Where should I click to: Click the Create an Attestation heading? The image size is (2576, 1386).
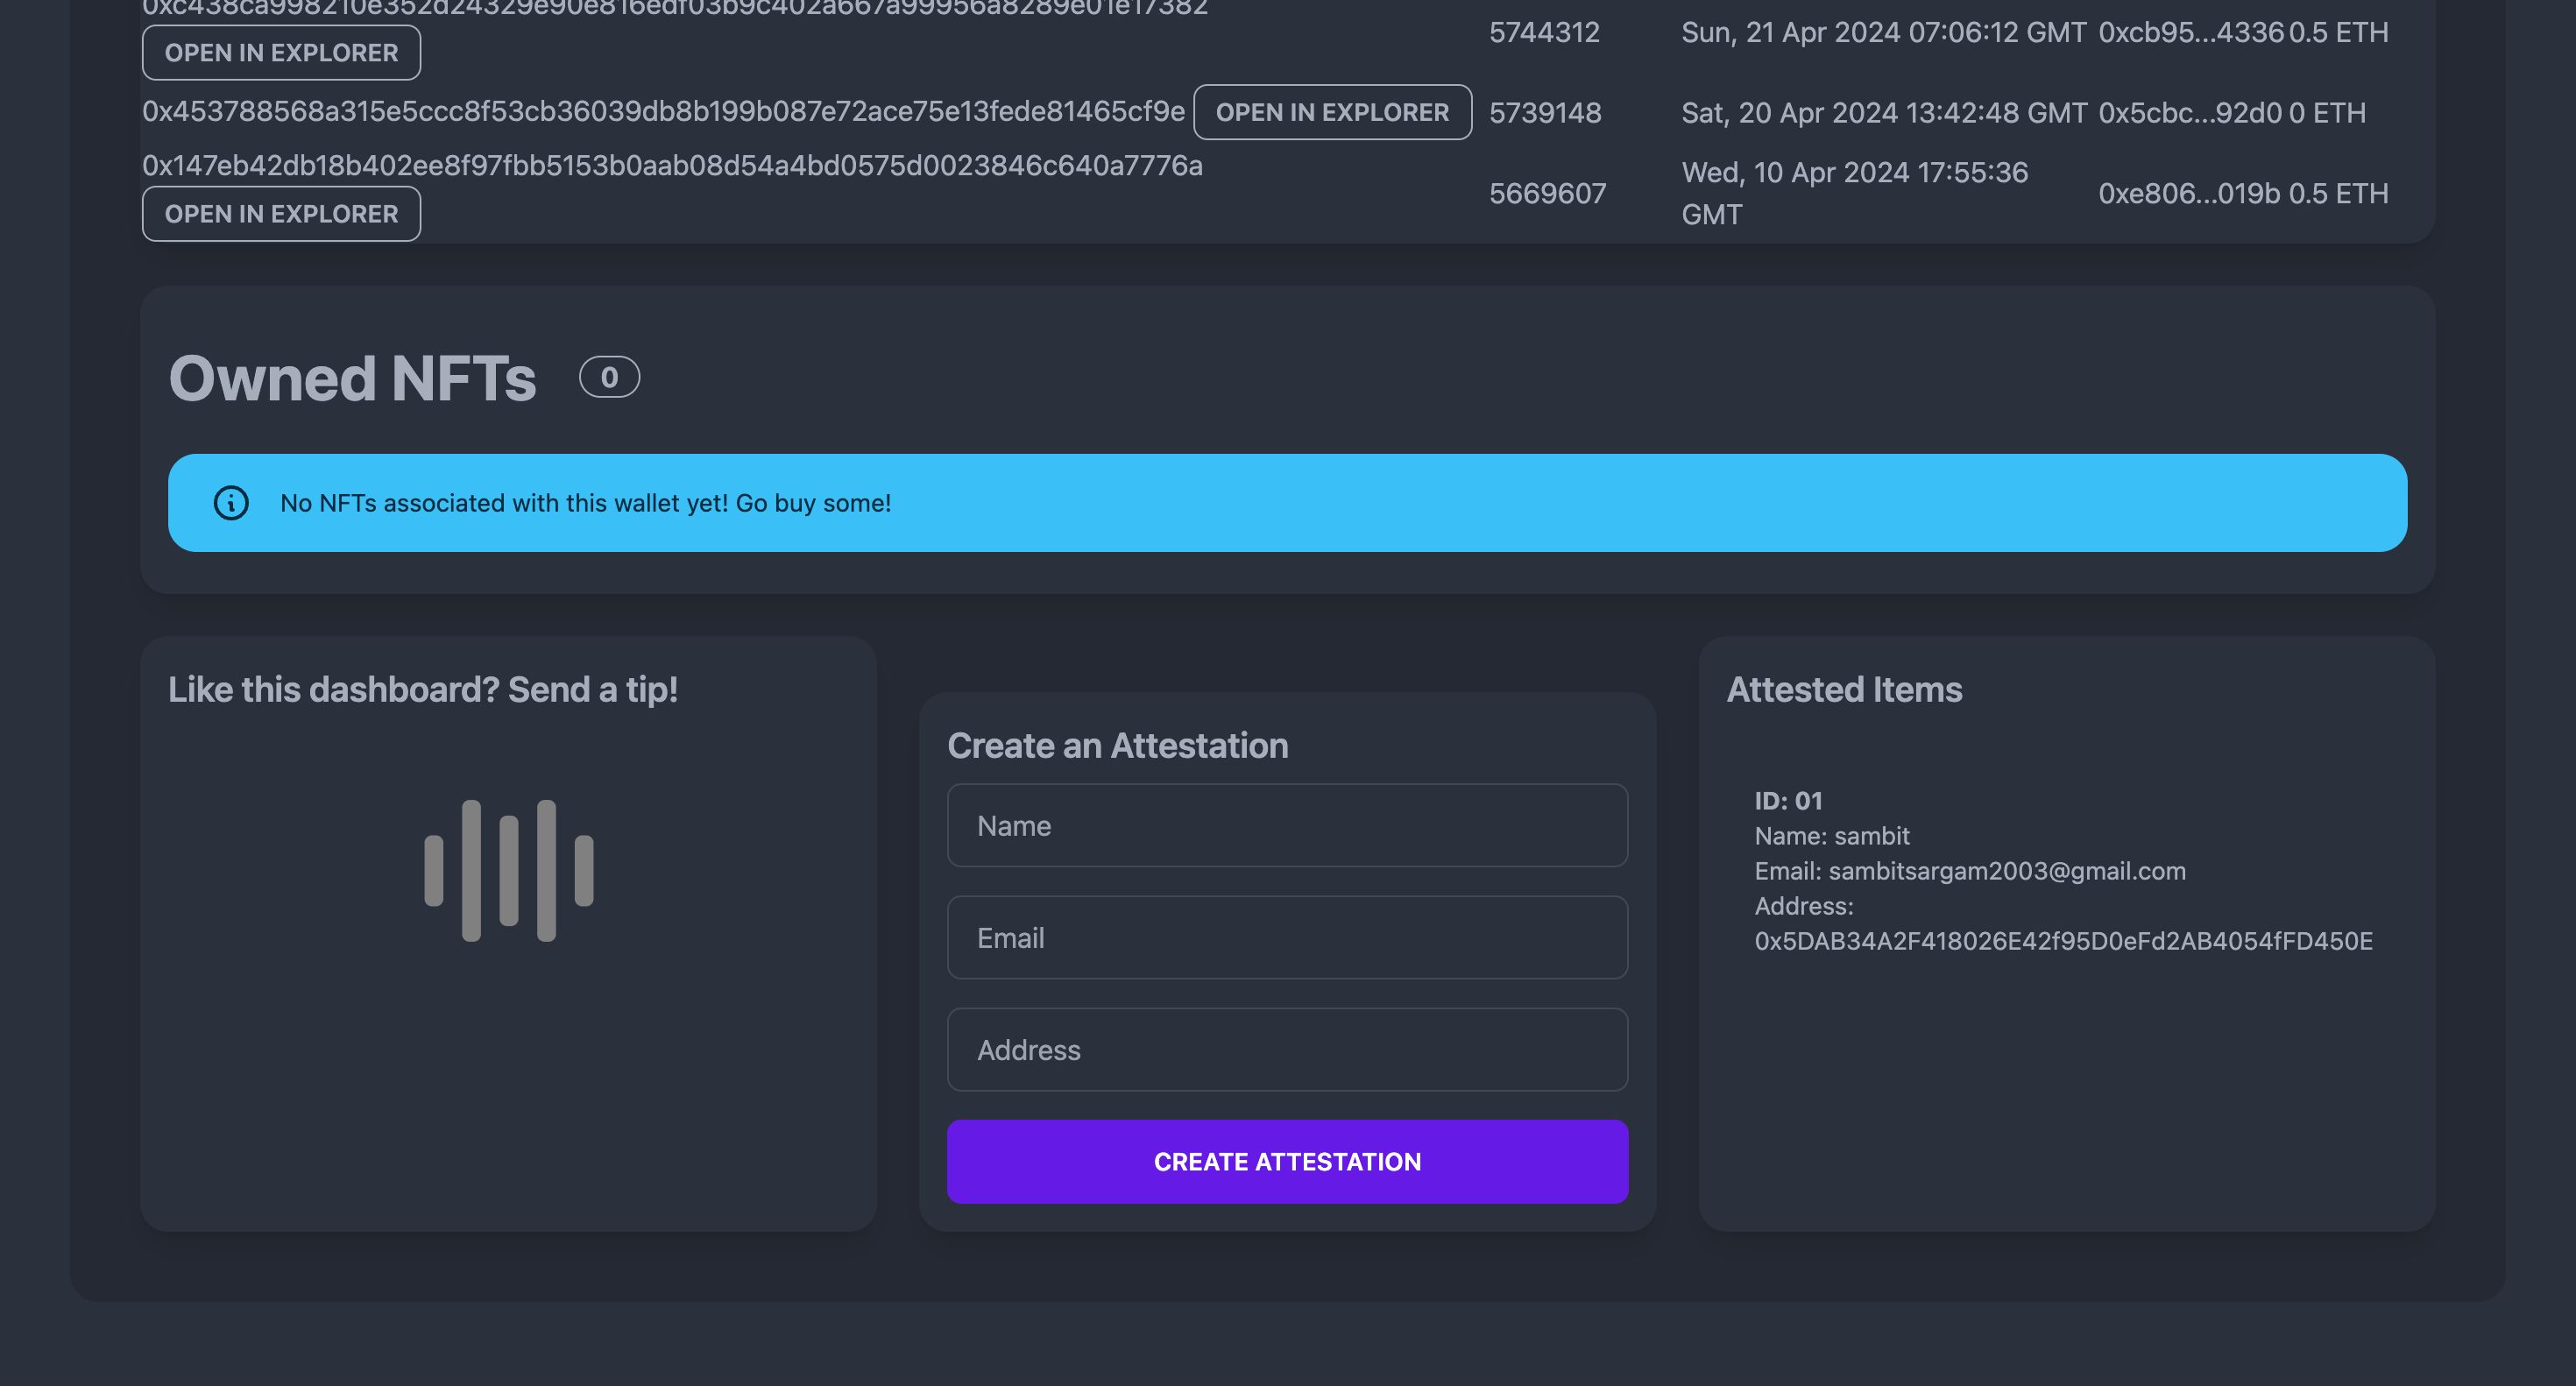click(1117, 745)
